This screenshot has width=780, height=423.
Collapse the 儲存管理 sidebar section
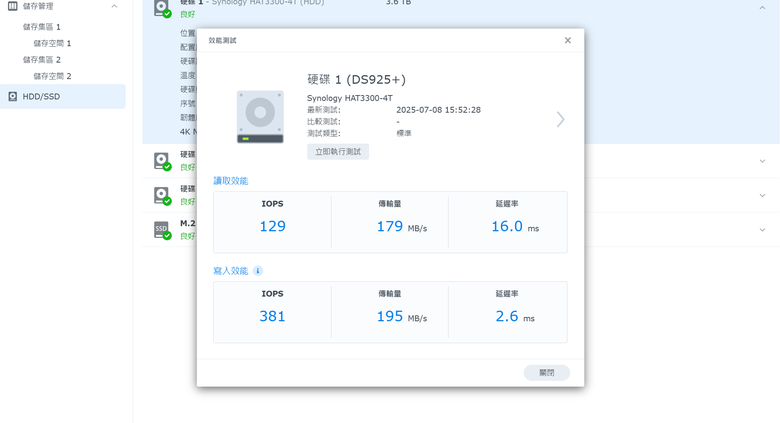[x=114, y=6]
